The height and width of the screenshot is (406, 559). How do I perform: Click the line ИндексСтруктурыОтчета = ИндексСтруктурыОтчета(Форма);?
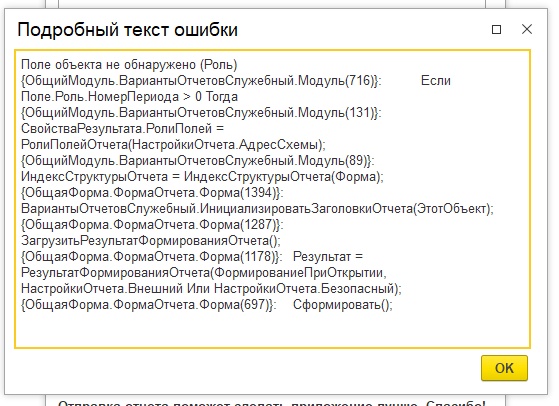pos(202,177)
